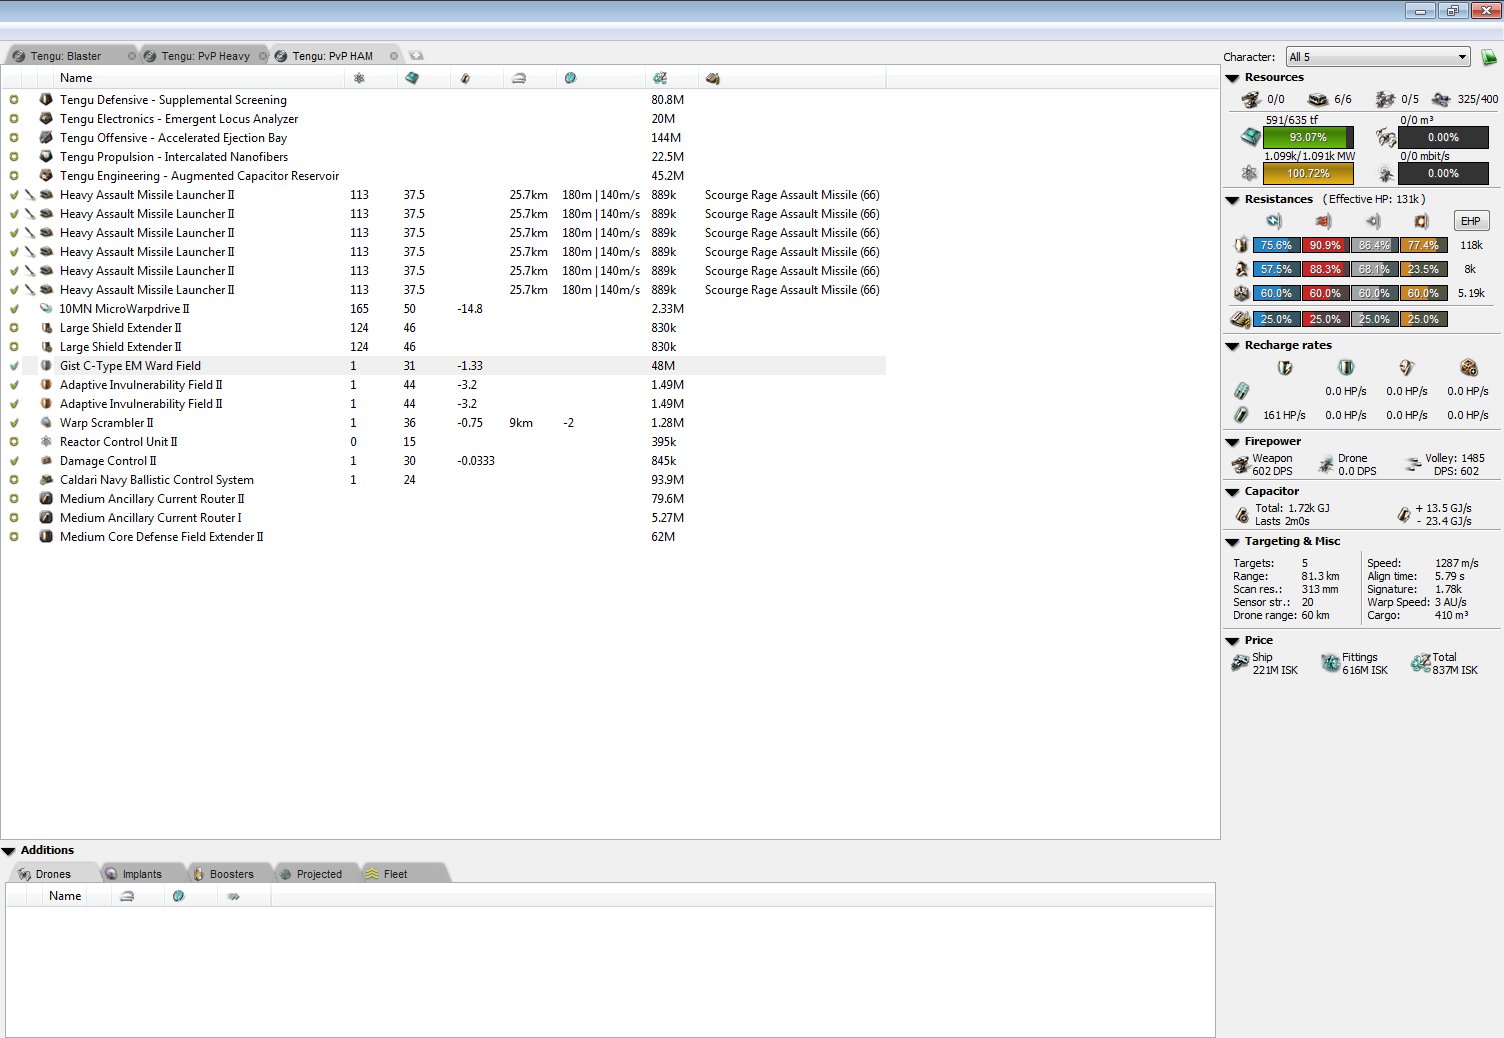Click the Weapon DPS icon in Firepower
This screenshot has width=1504, height=1038.
[1241, 464]
